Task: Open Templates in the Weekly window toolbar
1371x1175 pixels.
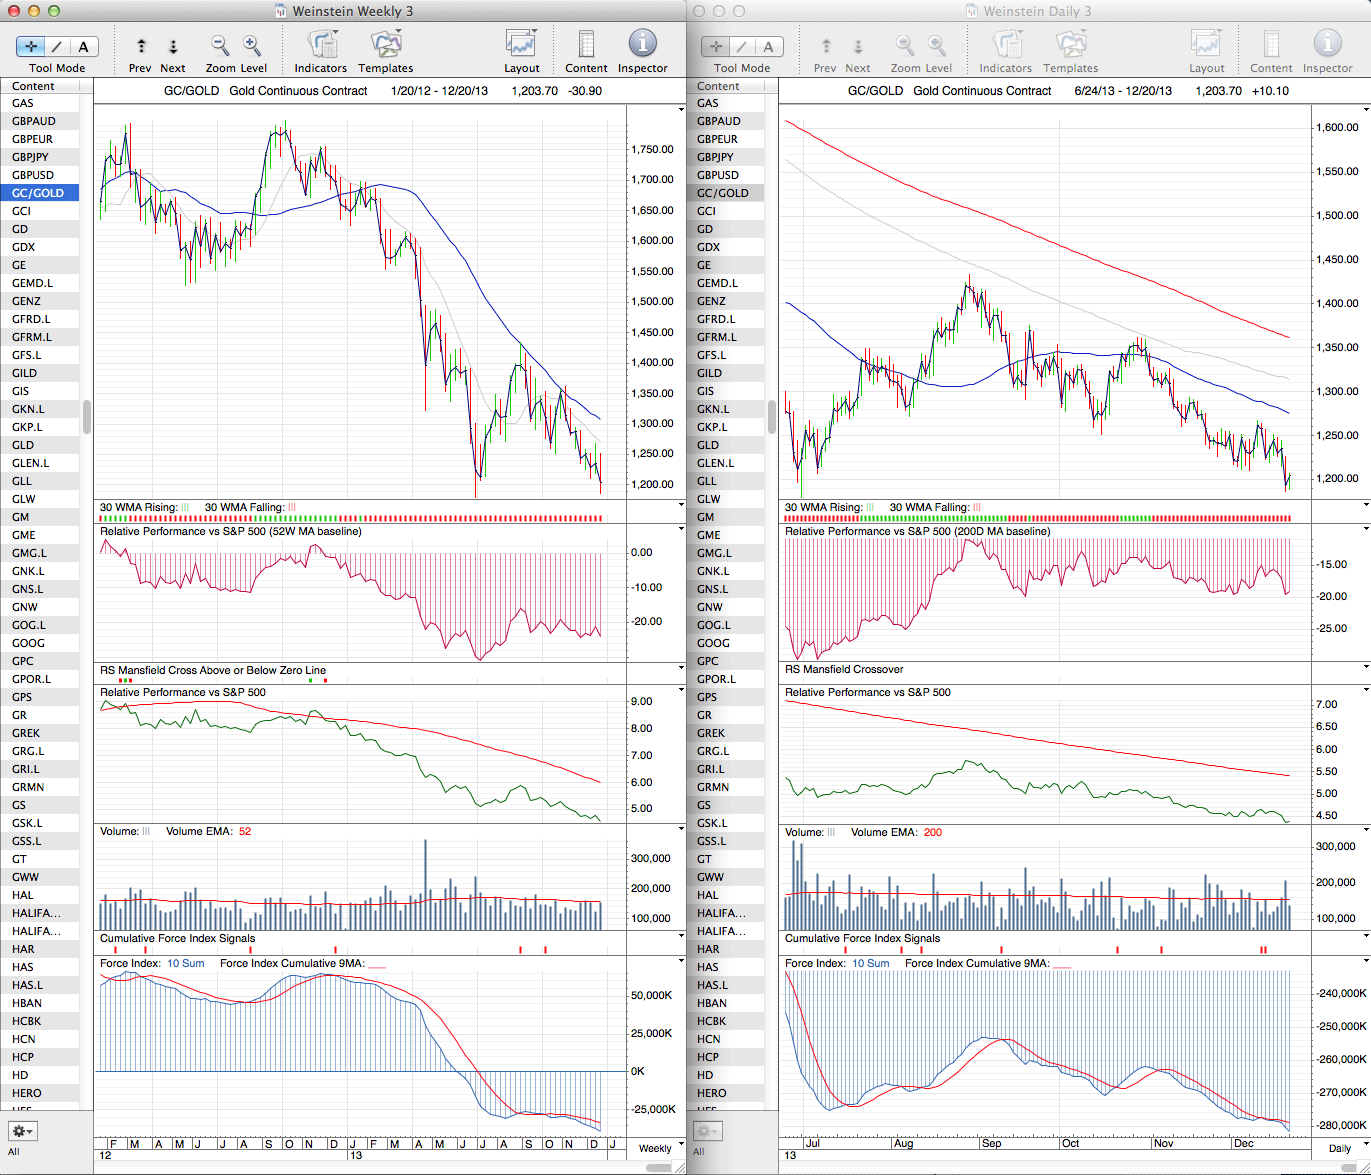Action: [385, 46]
